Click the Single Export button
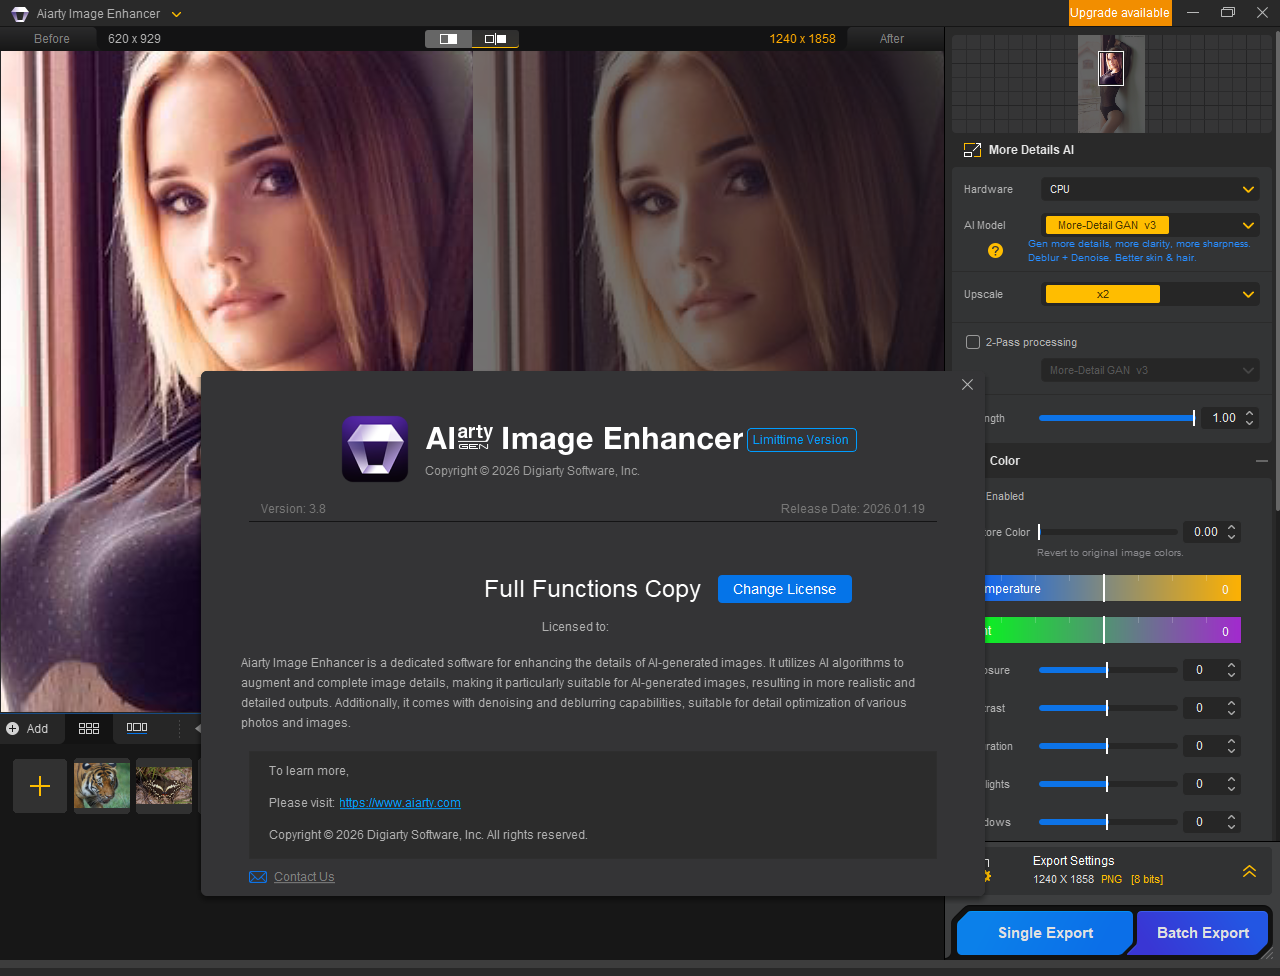The width and height of the screenshot is (1280, 976). tap(1045, 933)
